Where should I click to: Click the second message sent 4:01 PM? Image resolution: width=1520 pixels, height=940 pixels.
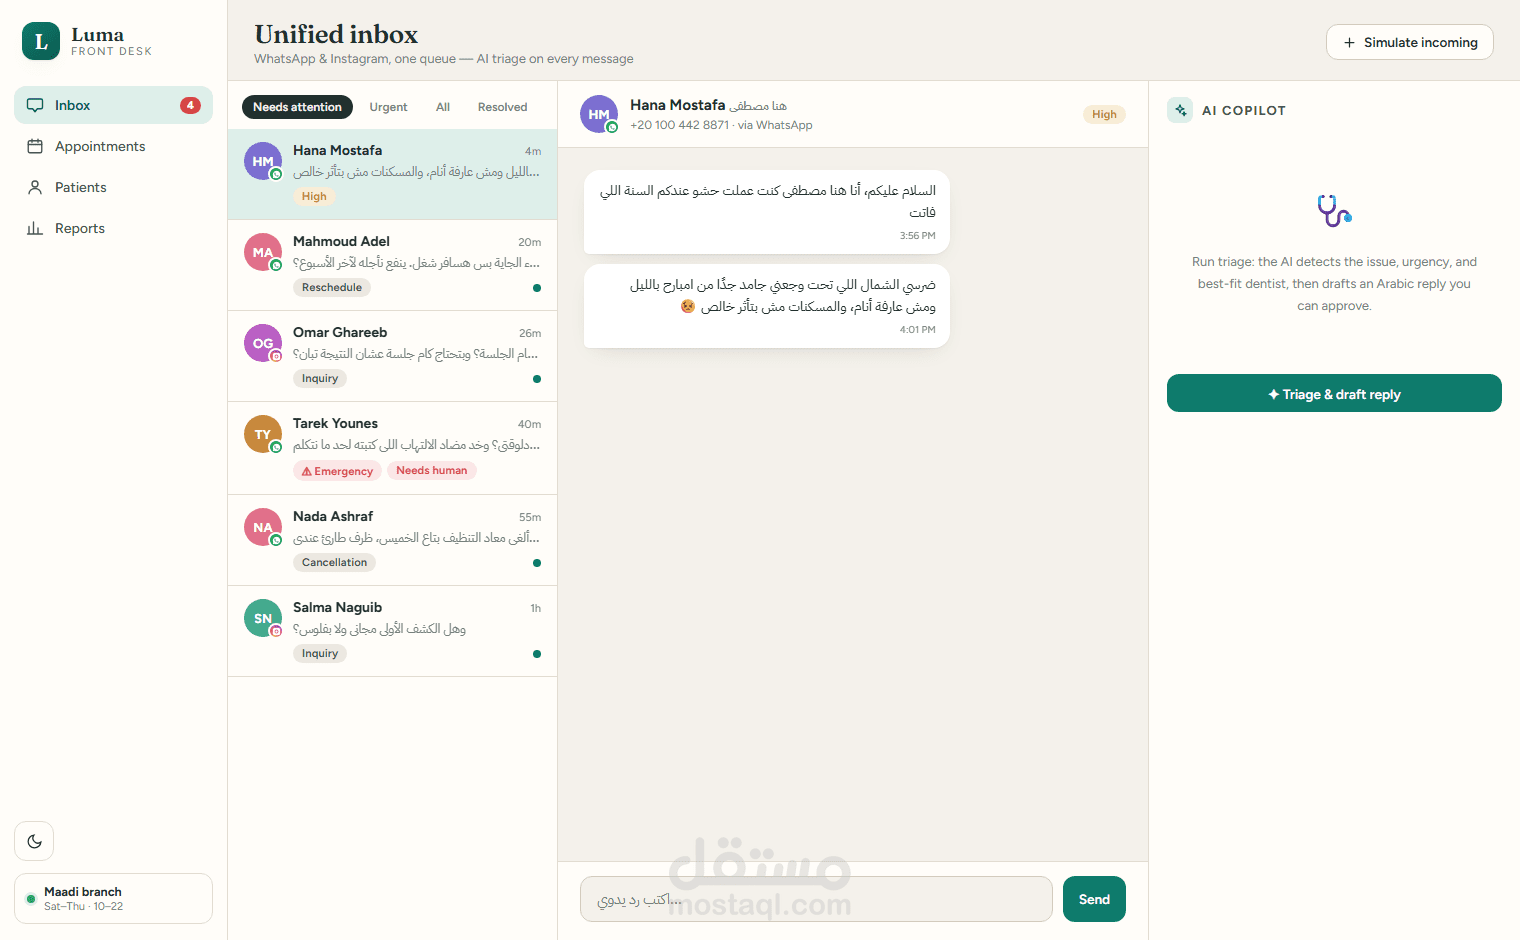[x=767, y=306]
